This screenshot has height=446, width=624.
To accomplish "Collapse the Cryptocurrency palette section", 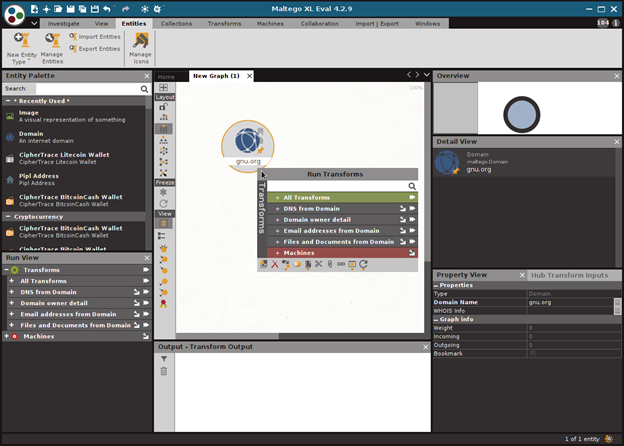I will (x=8, y=217).
